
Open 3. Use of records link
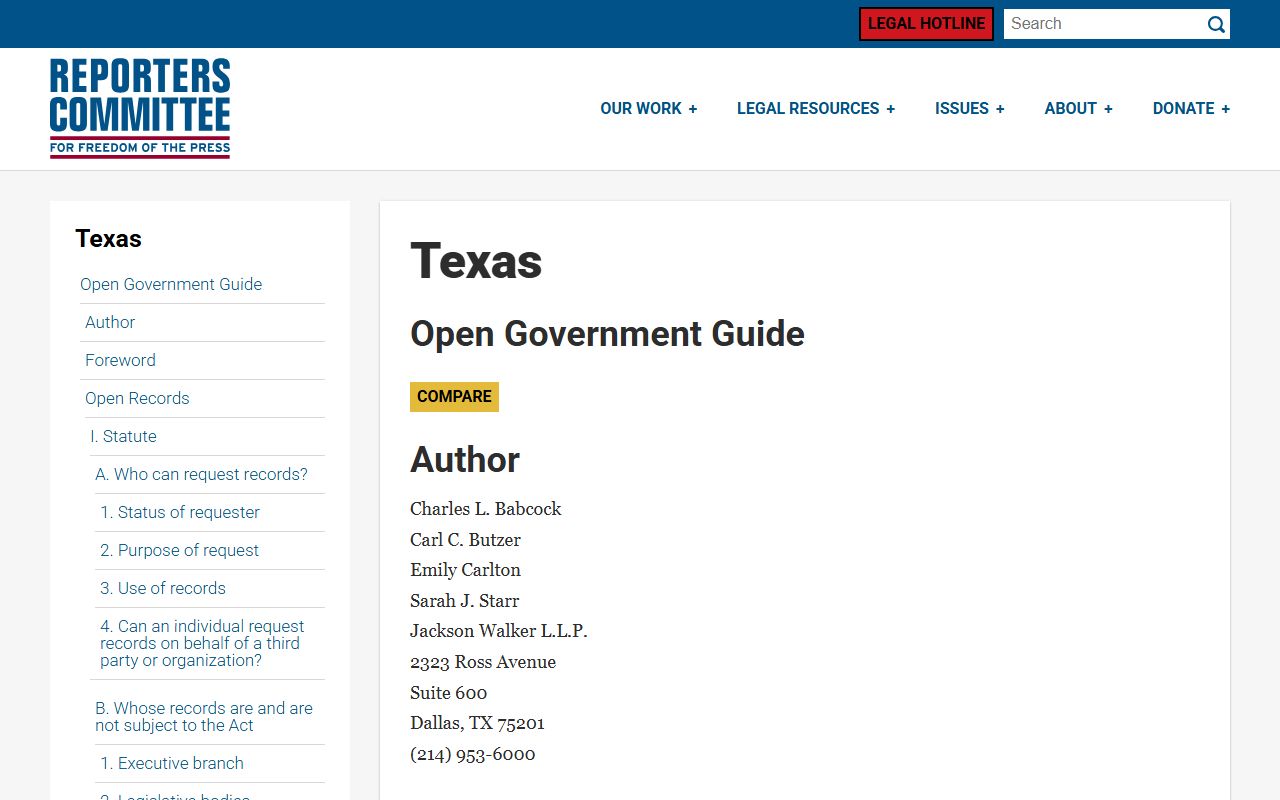click(163, 588)
